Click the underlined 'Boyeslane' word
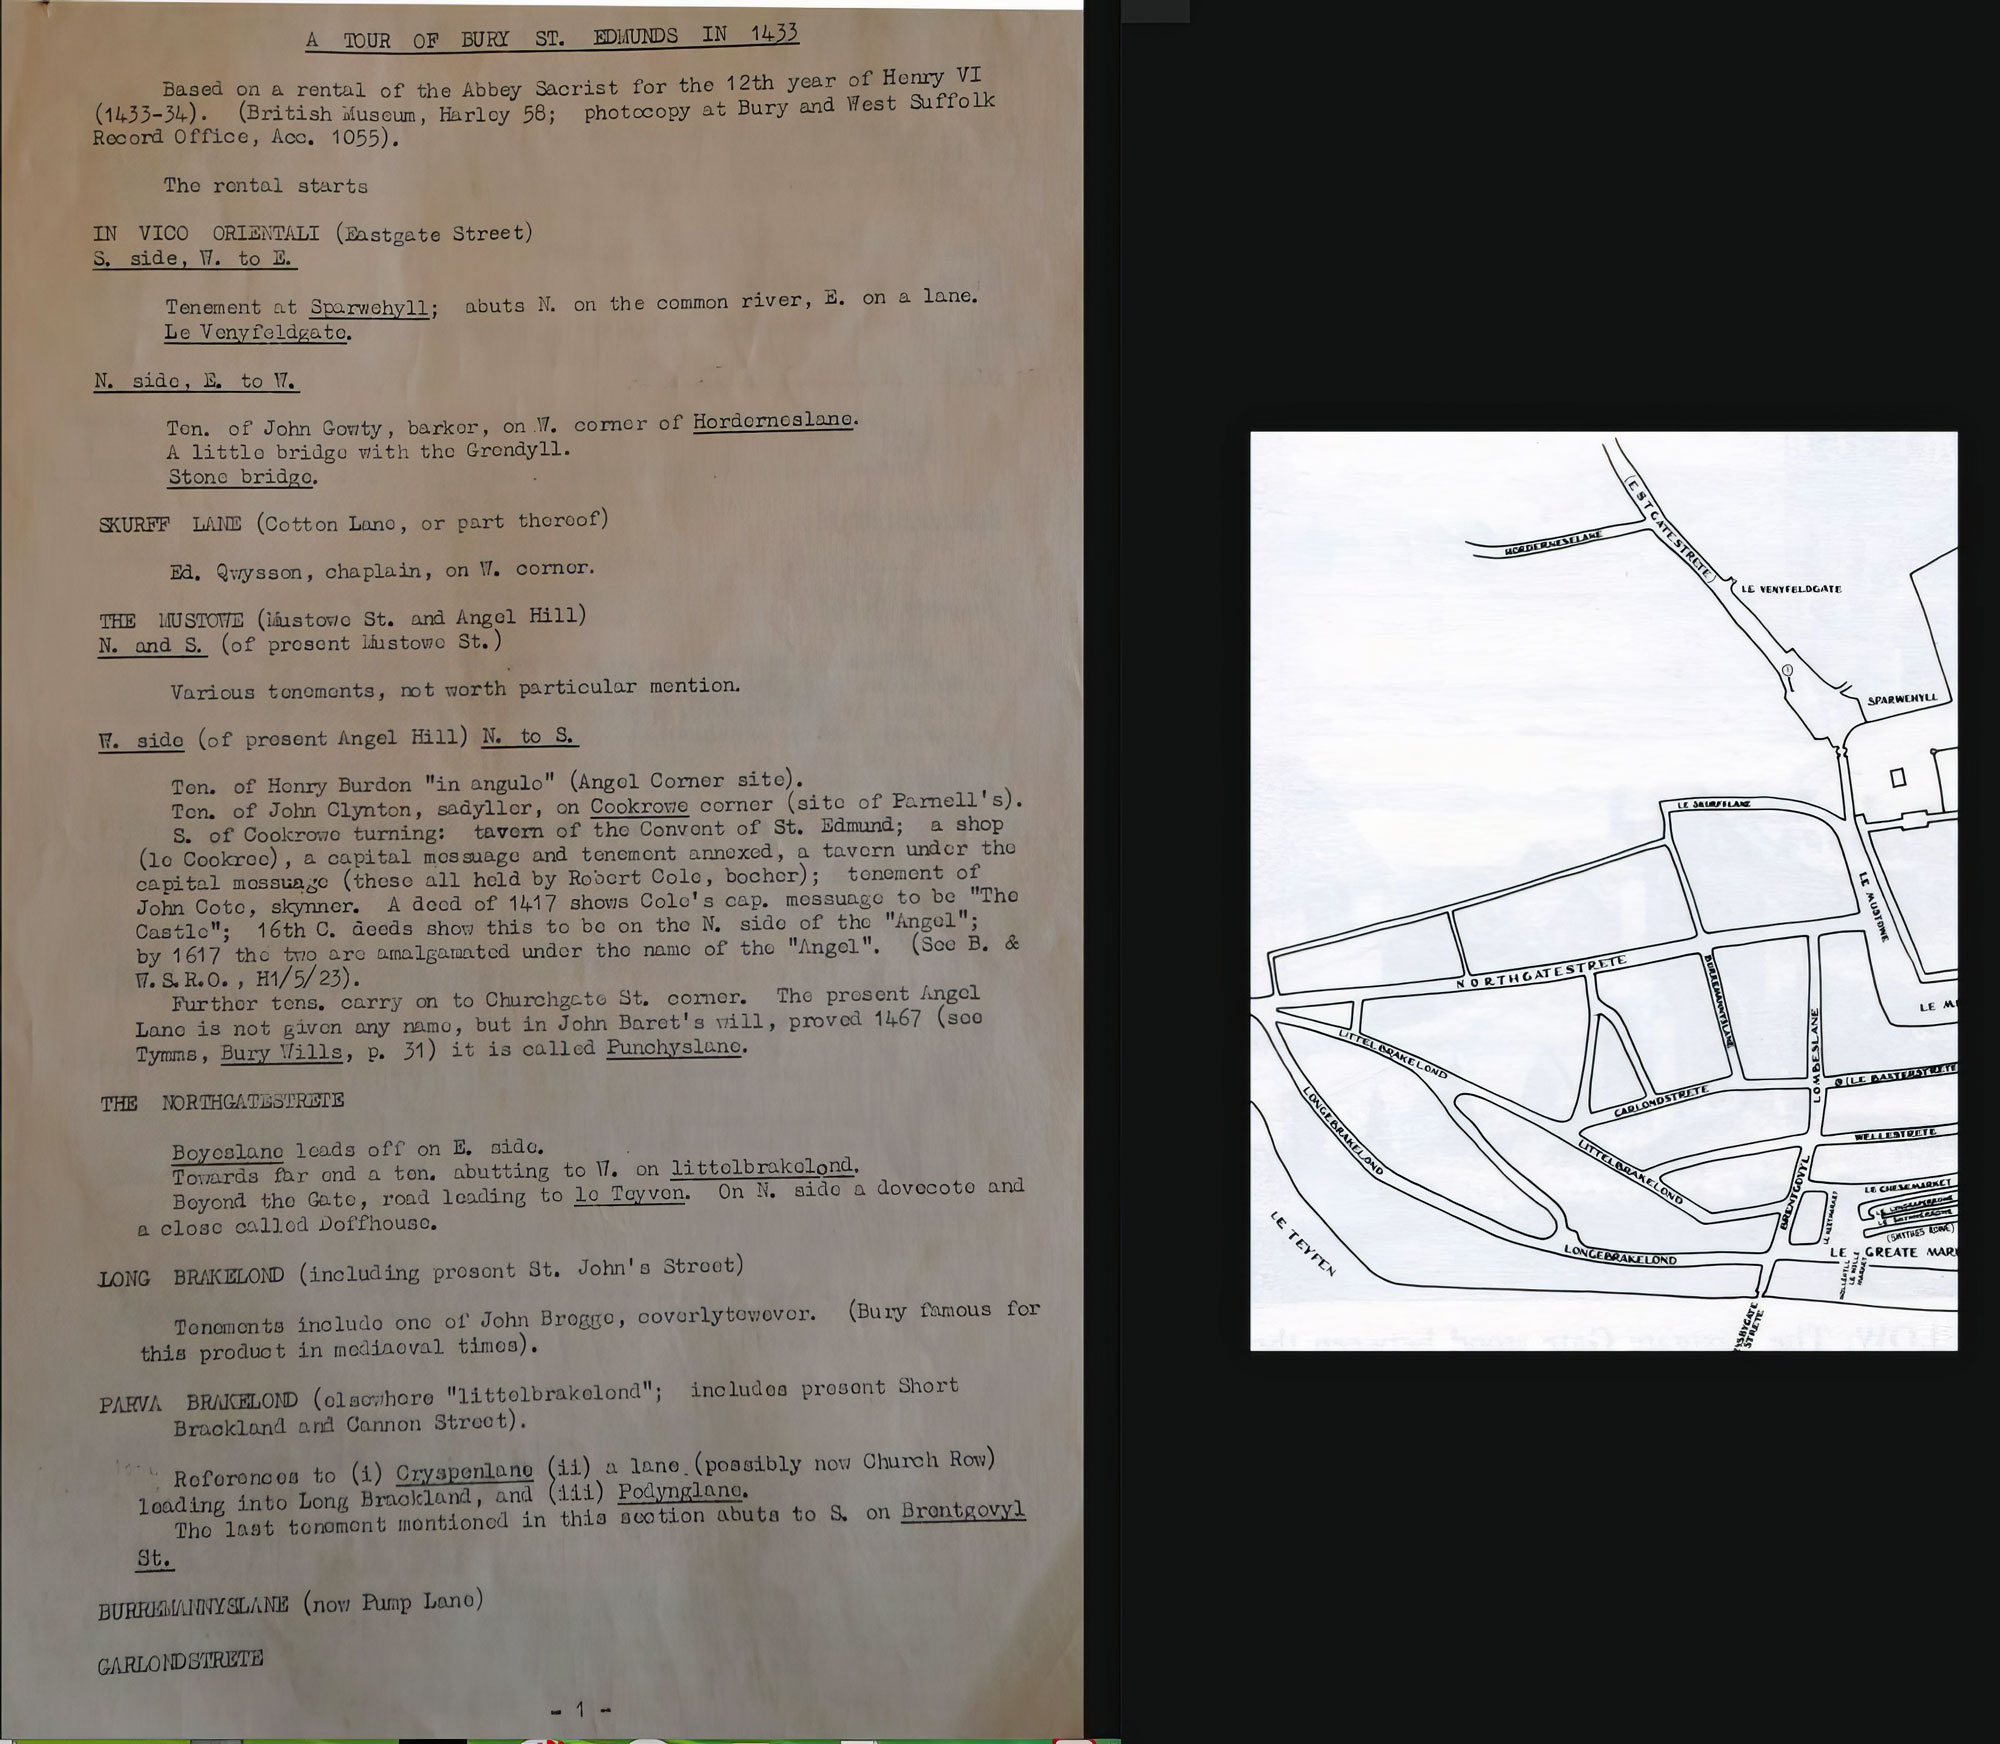This screenshot has height=1744, width=2000. (227, 1151)
